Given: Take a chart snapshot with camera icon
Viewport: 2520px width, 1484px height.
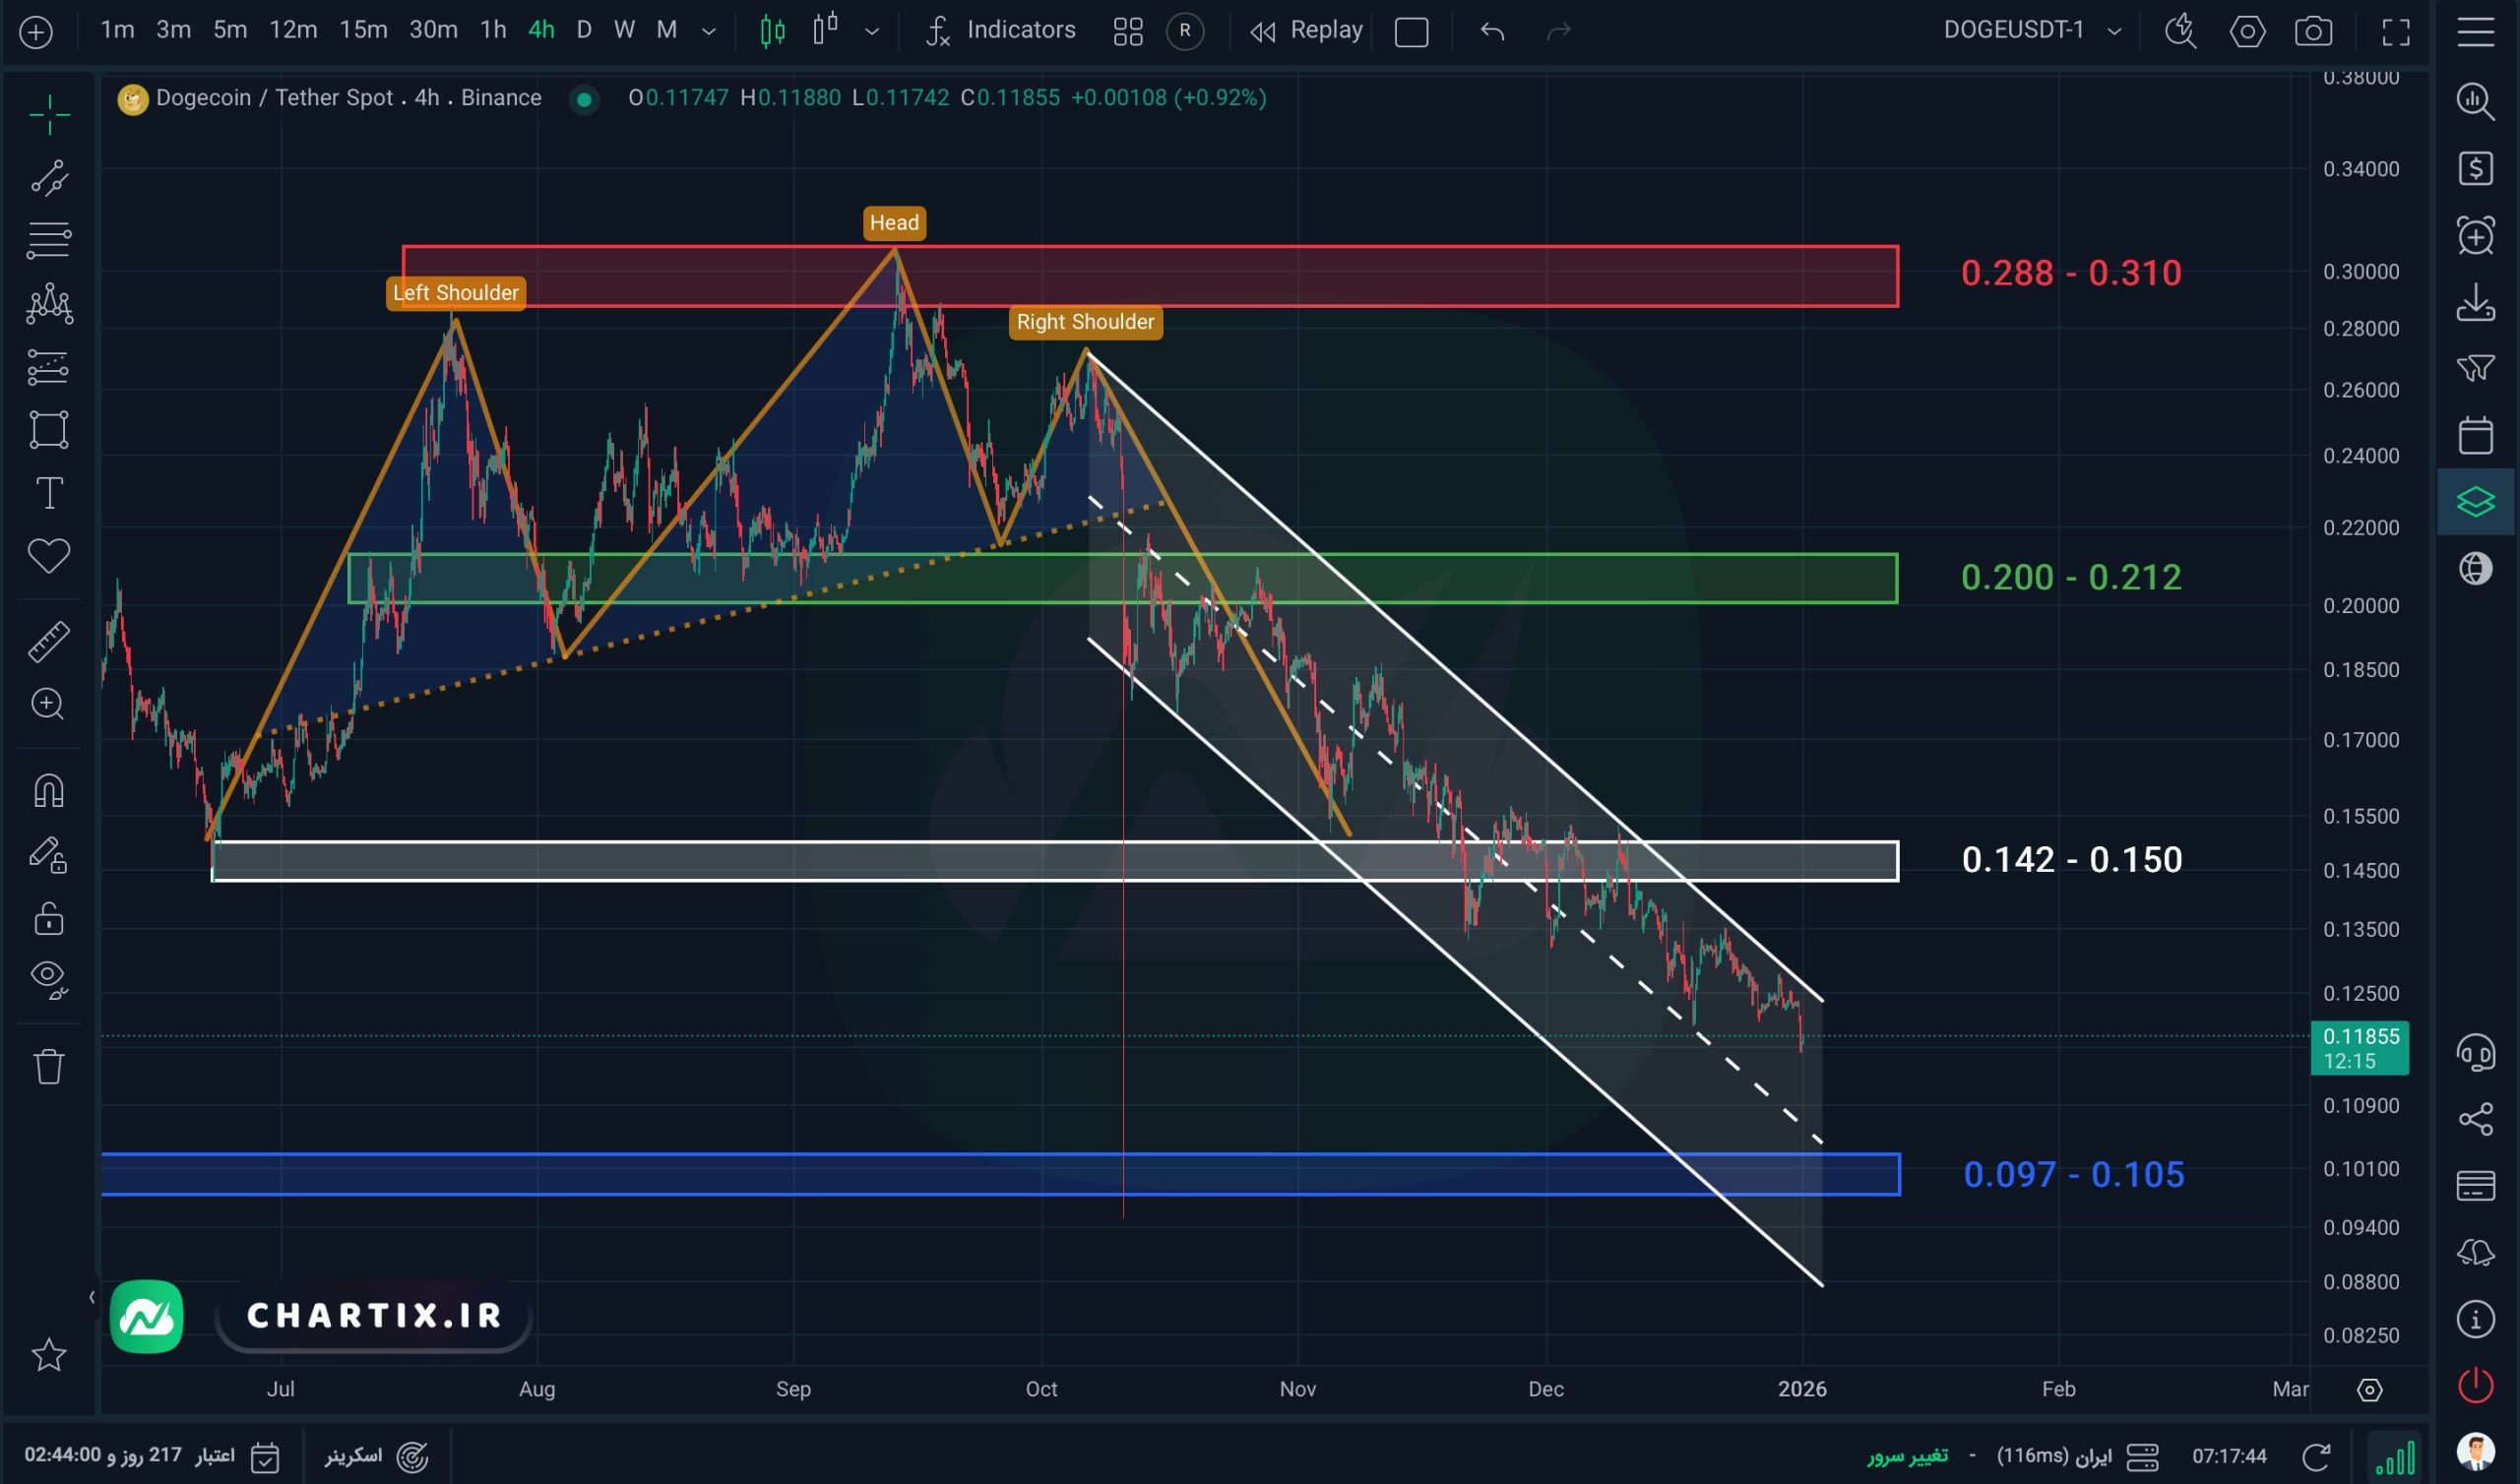Looking at the screenshot, I should (2313, 31).
